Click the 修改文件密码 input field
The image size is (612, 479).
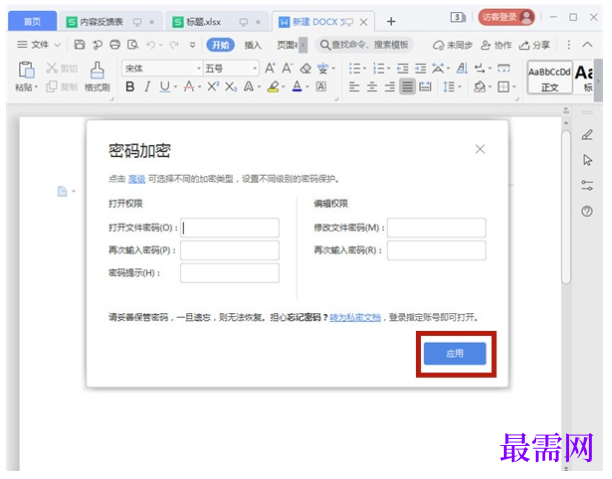pos(437,228)
